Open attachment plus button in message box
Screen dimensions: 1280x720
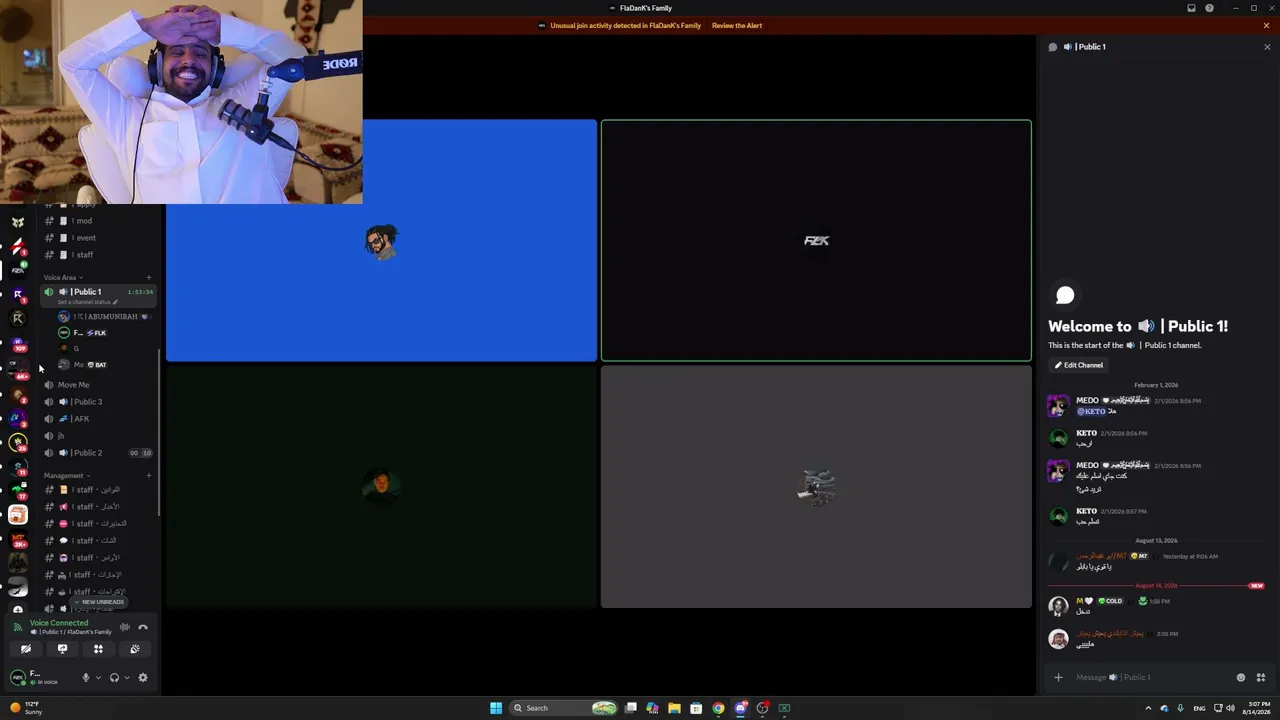[1058, 677]
